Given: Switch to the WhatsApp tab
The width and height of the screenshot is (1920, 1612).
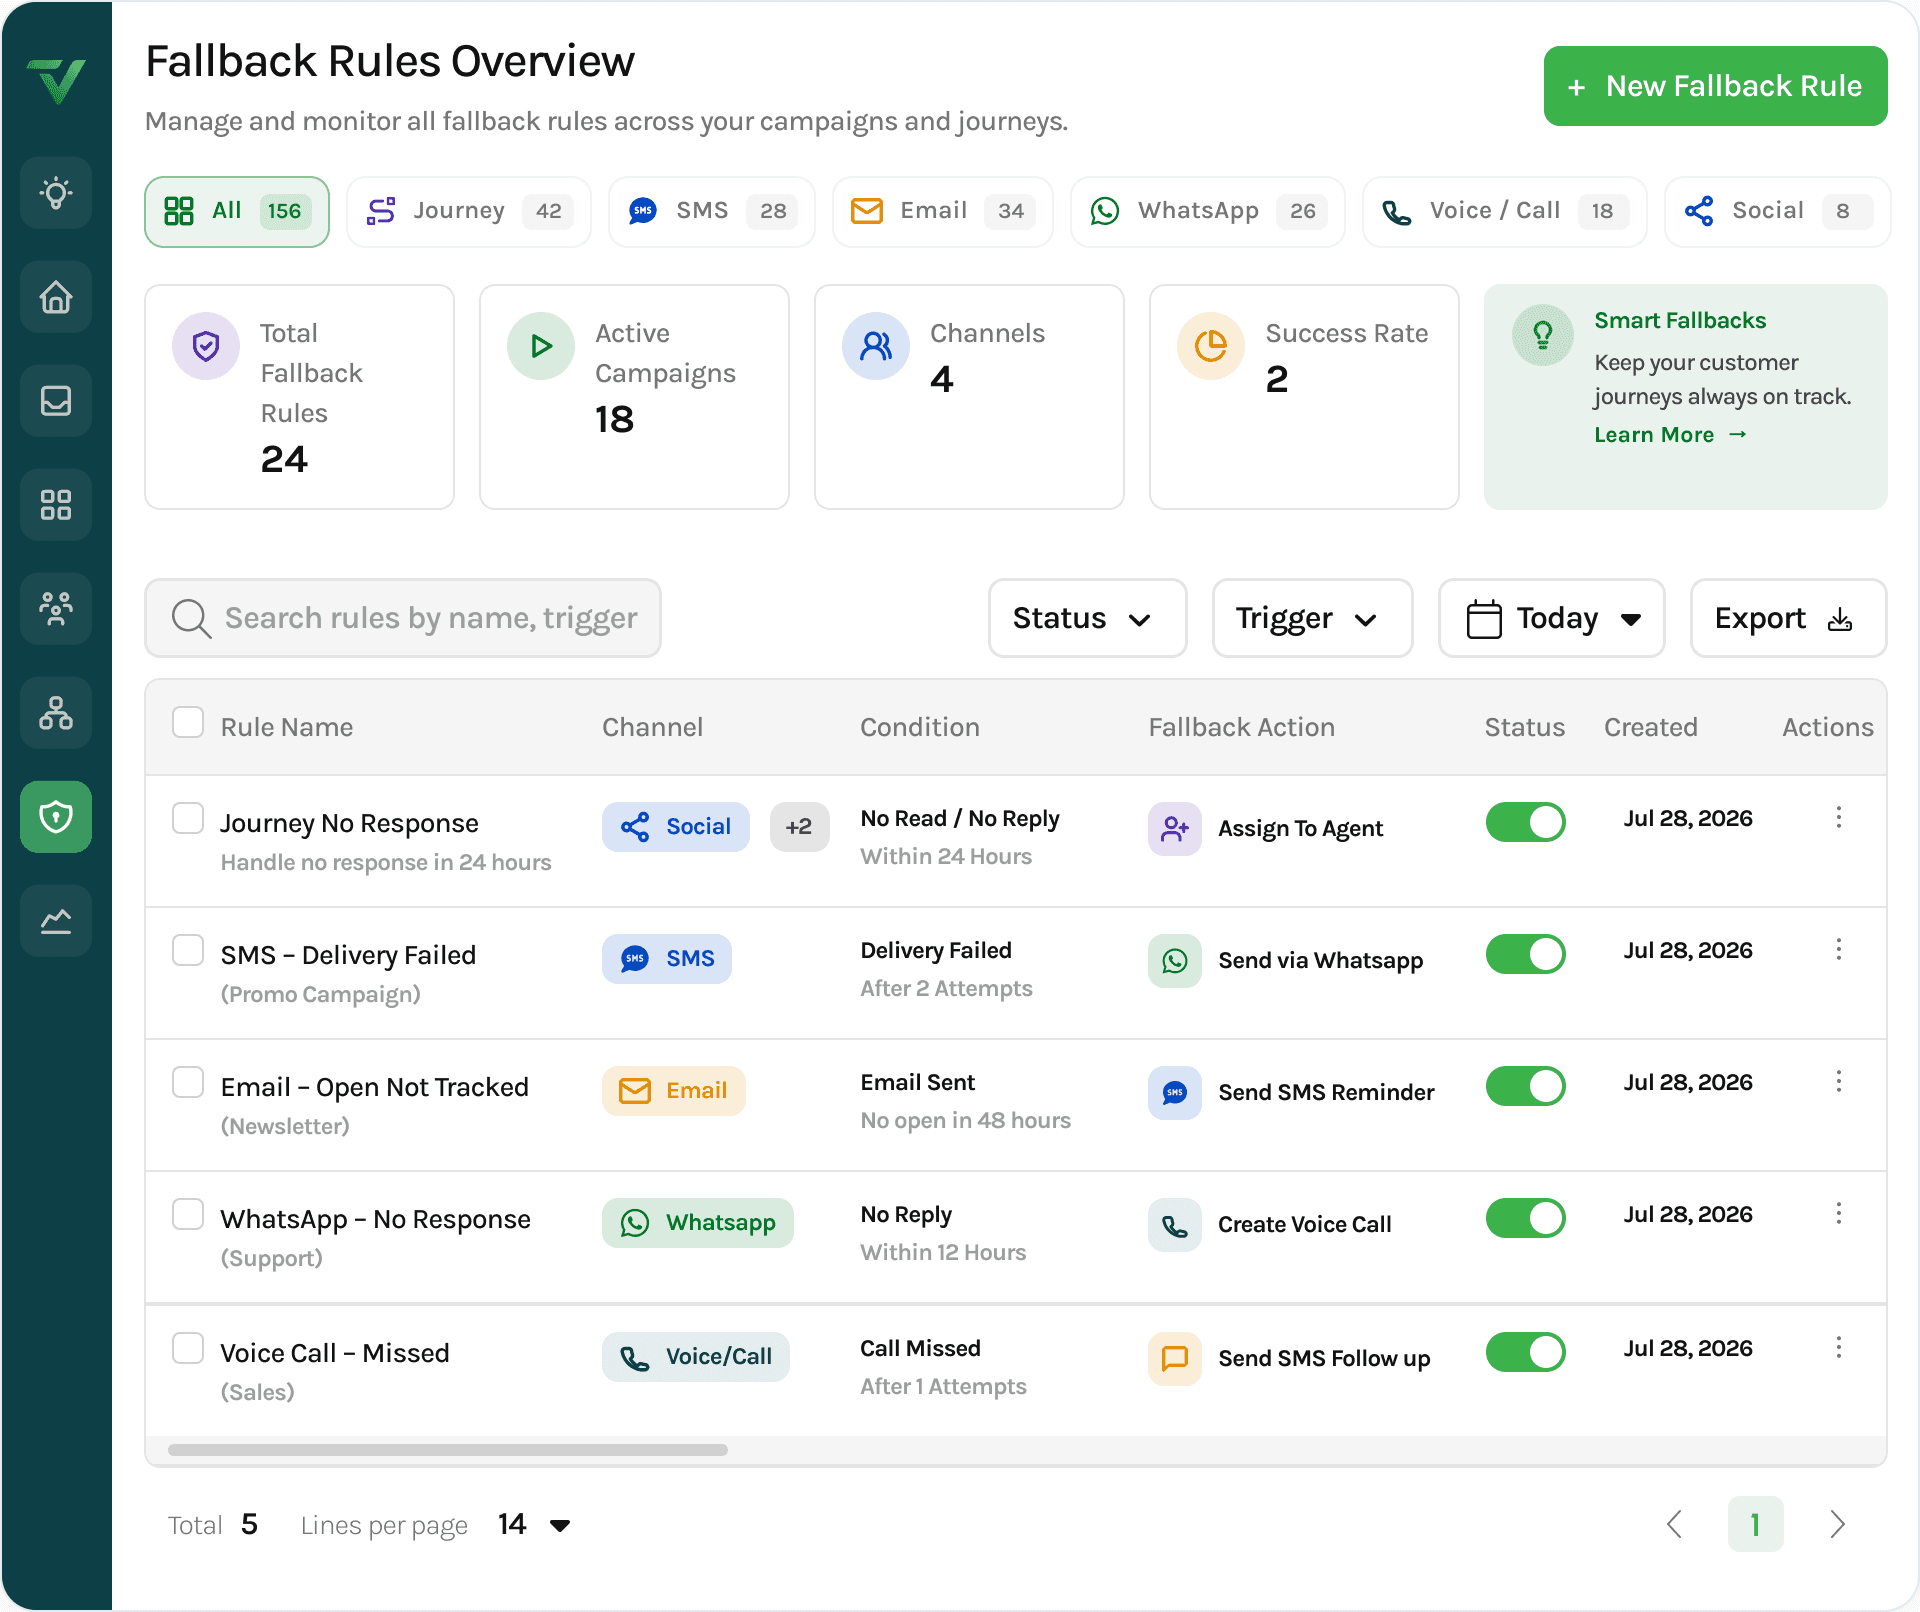Looking at the screenshot, I should click(1208, 211).
